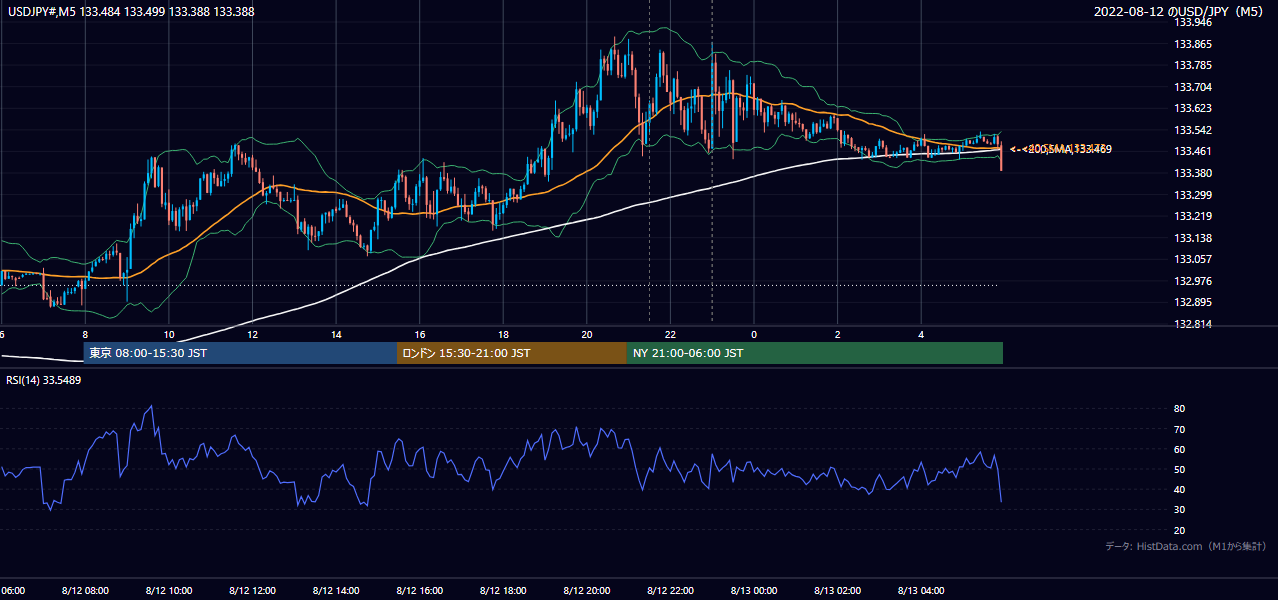Select price label 133.785
The height and width of the screenshot is (600, 1278).
tap(1194, 66)
